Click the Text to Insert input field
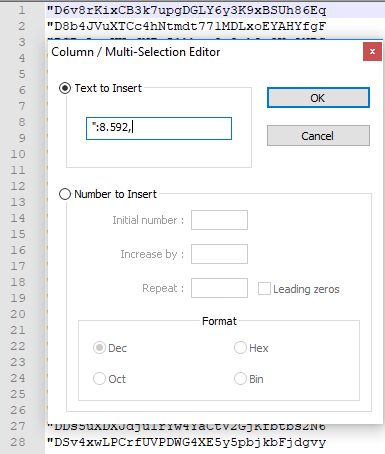 tap(159, 128)
